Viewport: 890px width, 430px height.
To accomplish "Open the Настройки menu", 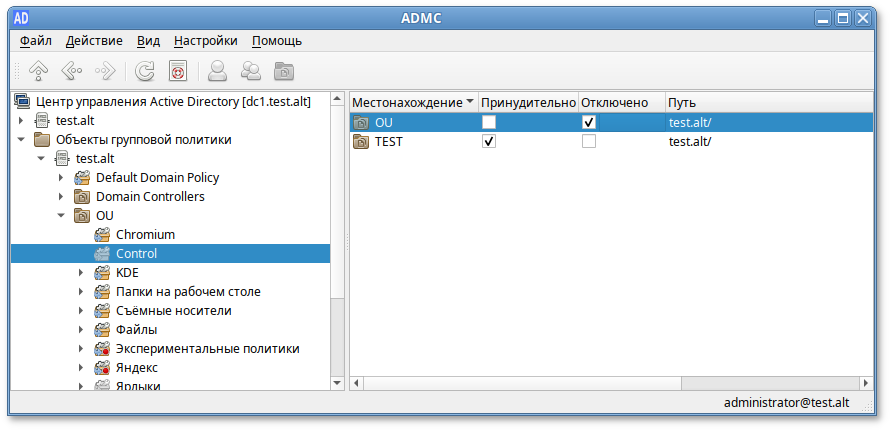I will (205, 41).
